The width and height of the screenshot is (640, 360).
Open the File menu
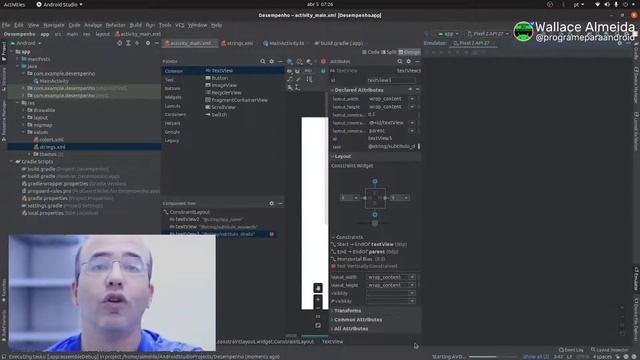coord(6,25)
